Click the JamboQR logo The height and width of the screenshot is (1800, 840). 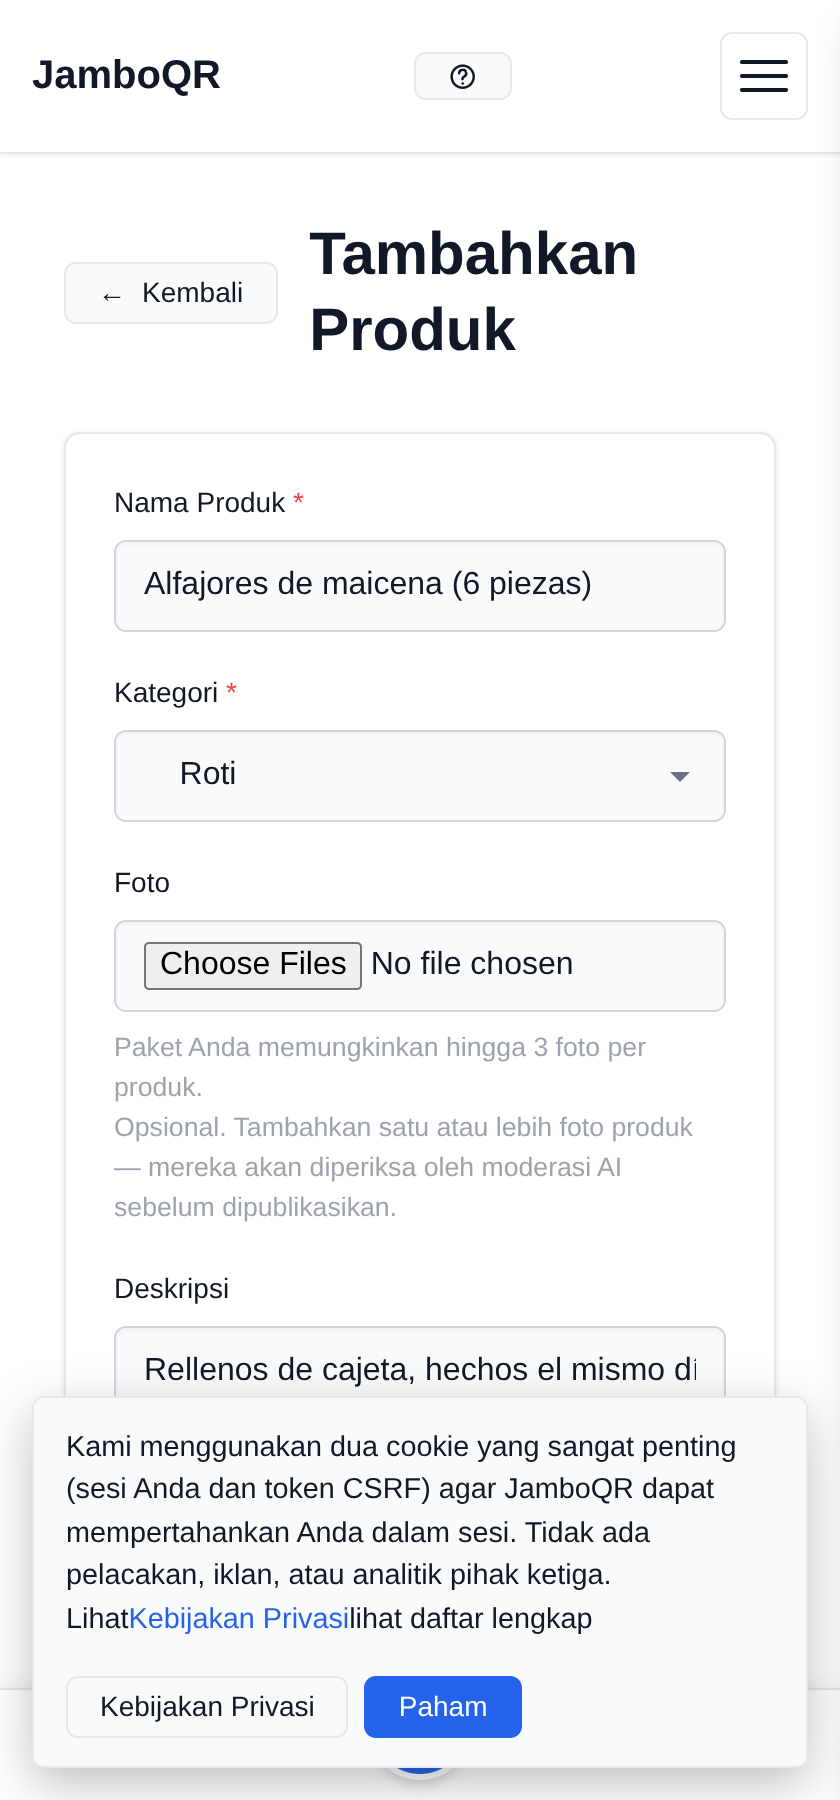(x=126, y=75)
